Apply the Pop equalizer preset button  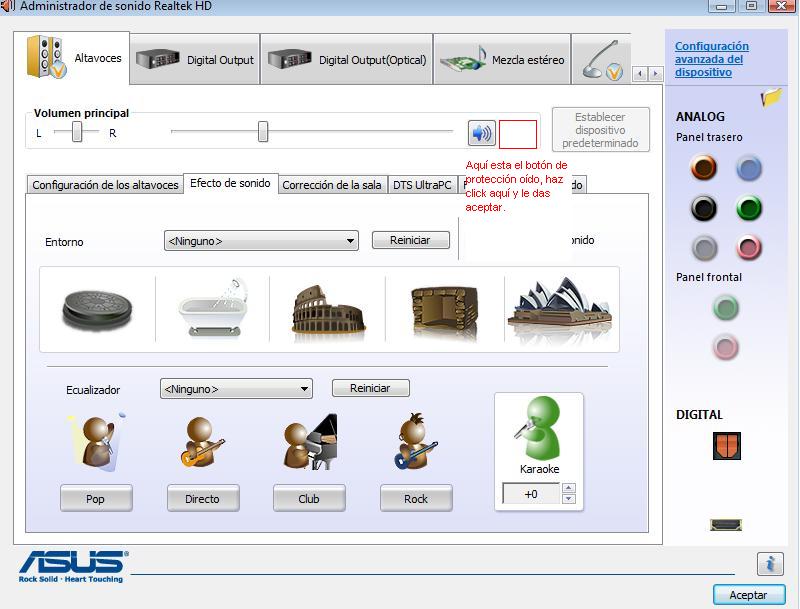pyautogui.click(x=96, y=498)
